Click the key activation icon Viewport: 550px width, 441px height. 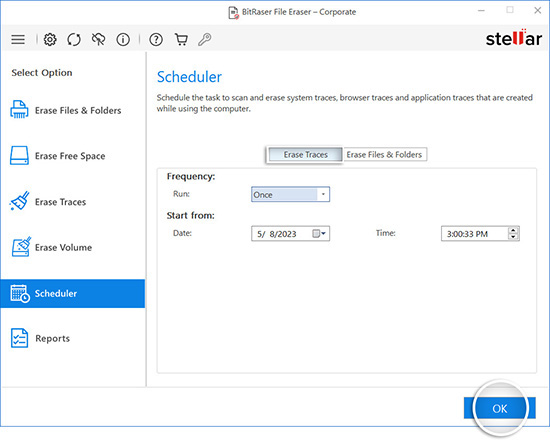(x=204, y=39)
